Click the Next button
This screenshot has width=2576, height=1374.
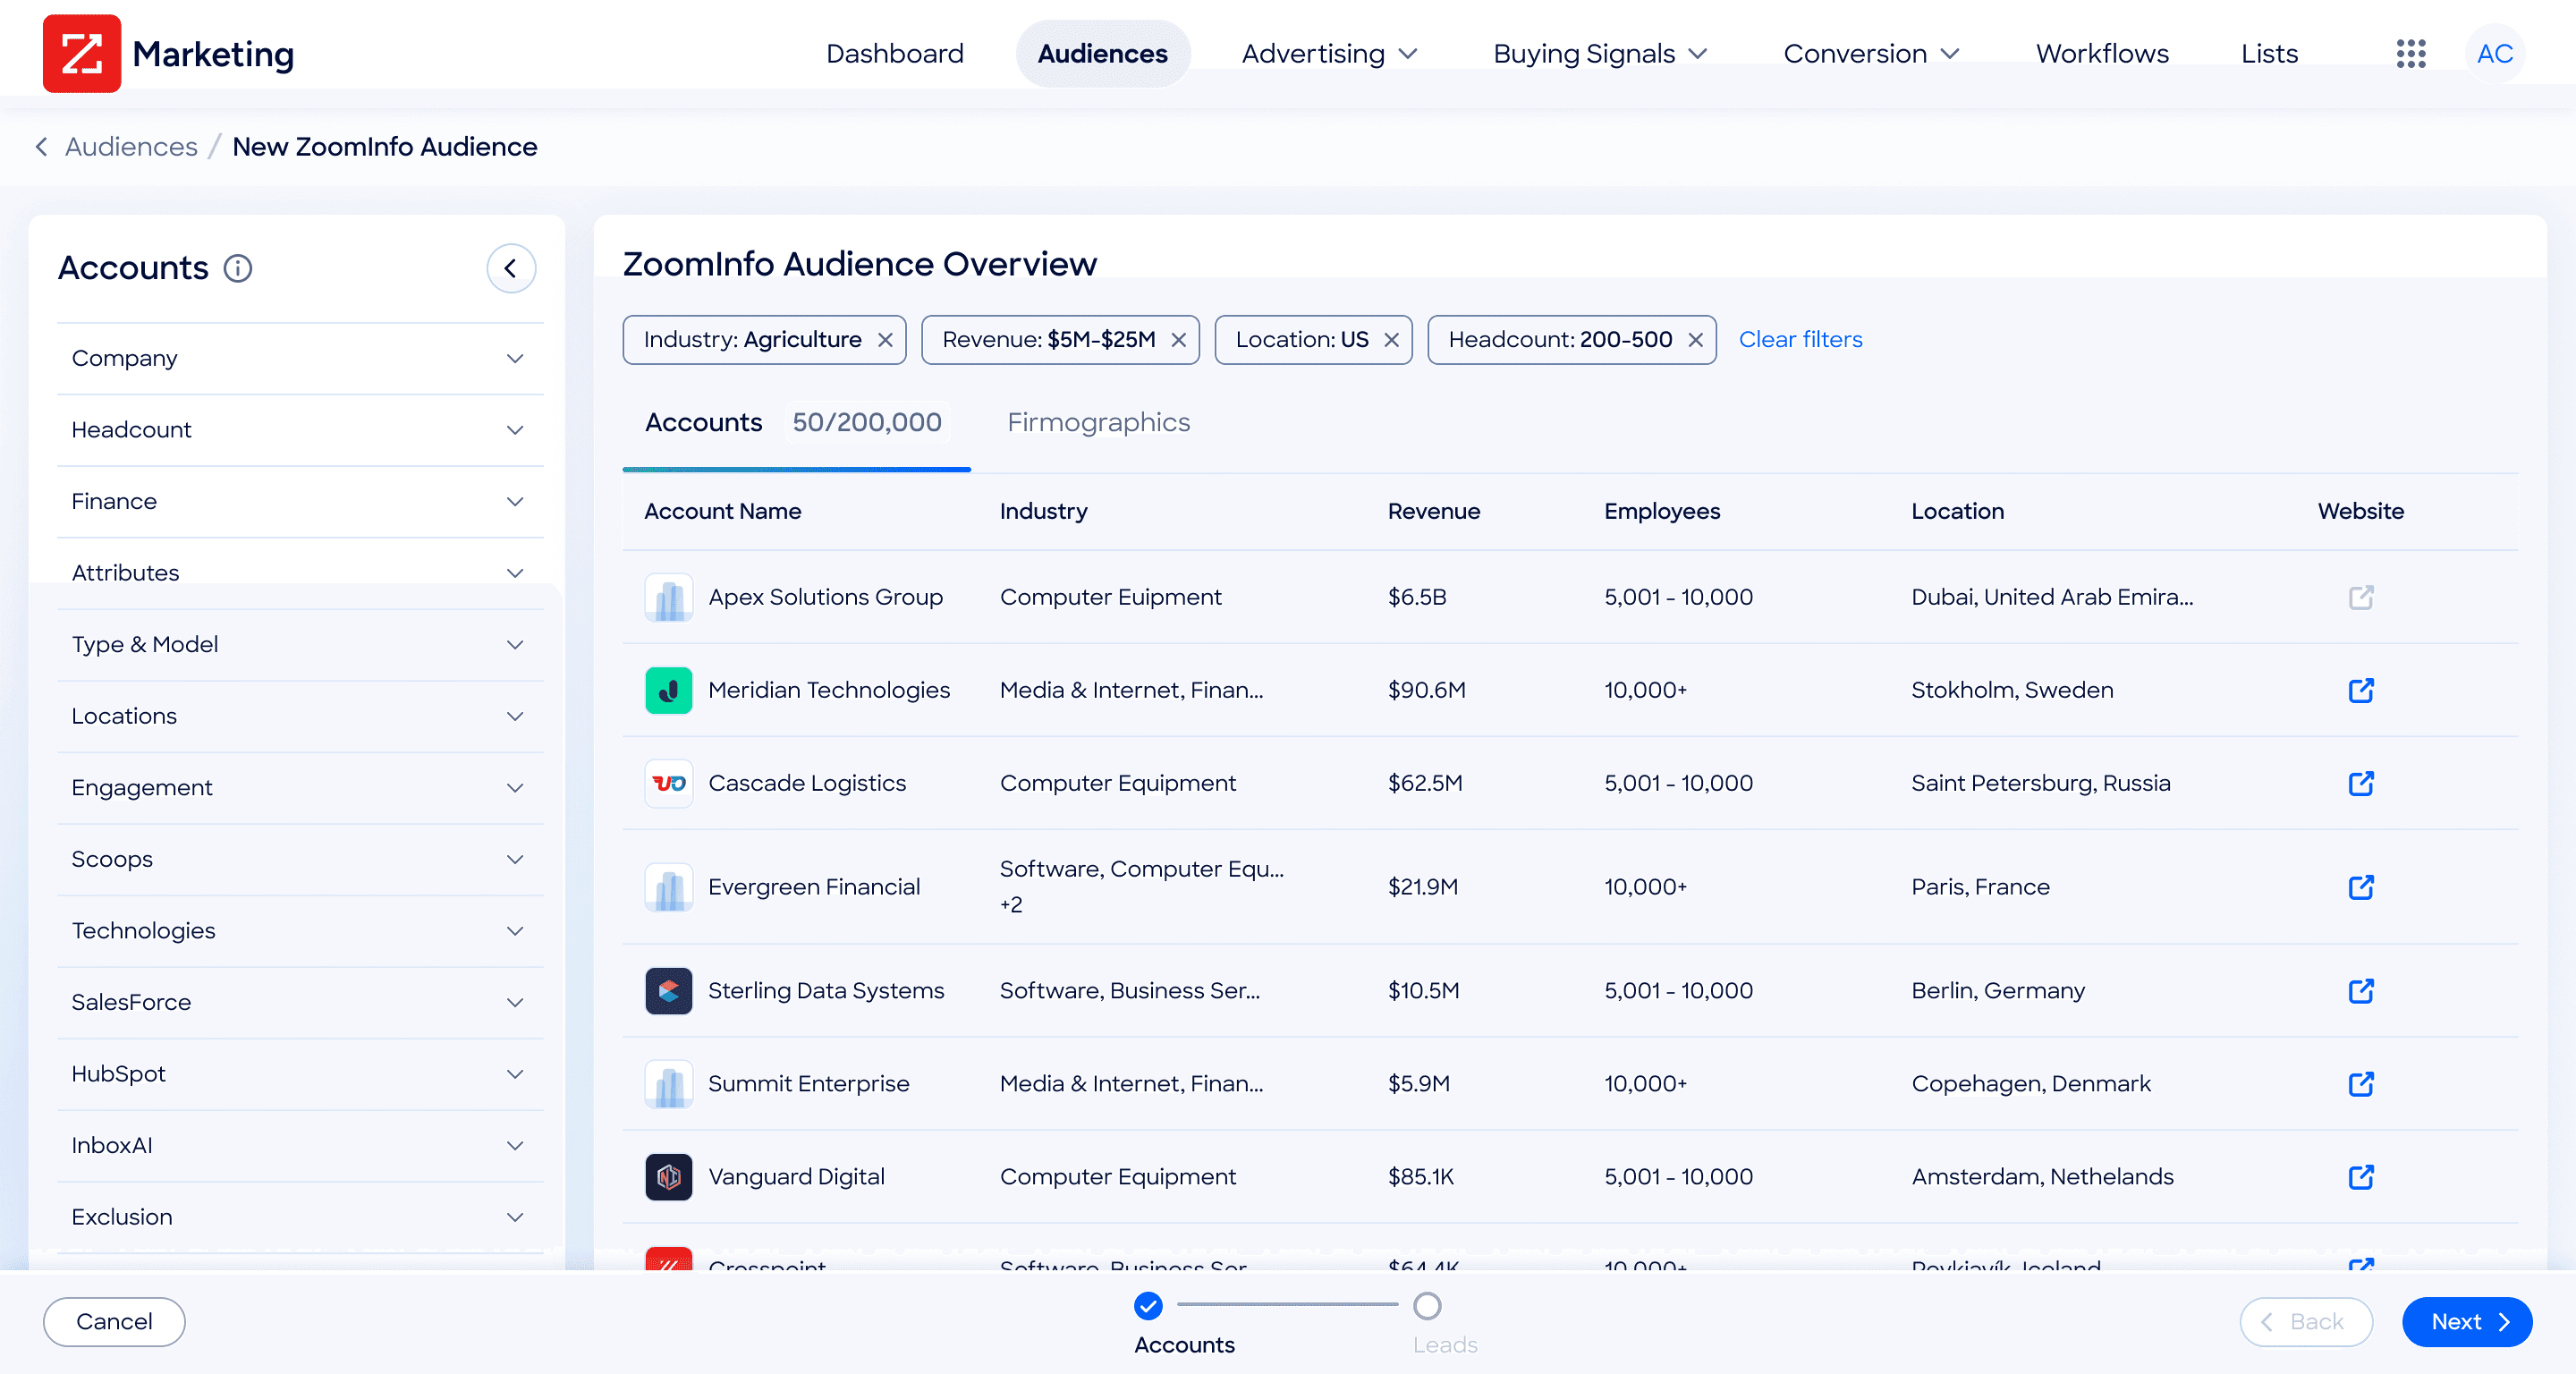[x=2467, y=1321]
